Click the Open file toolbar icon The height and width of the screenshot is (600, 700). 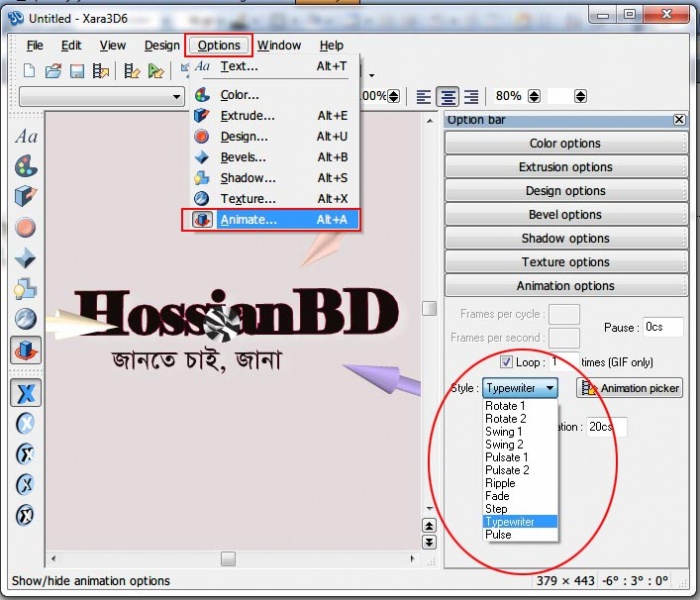pyautogui.click(x=54, y=71)
